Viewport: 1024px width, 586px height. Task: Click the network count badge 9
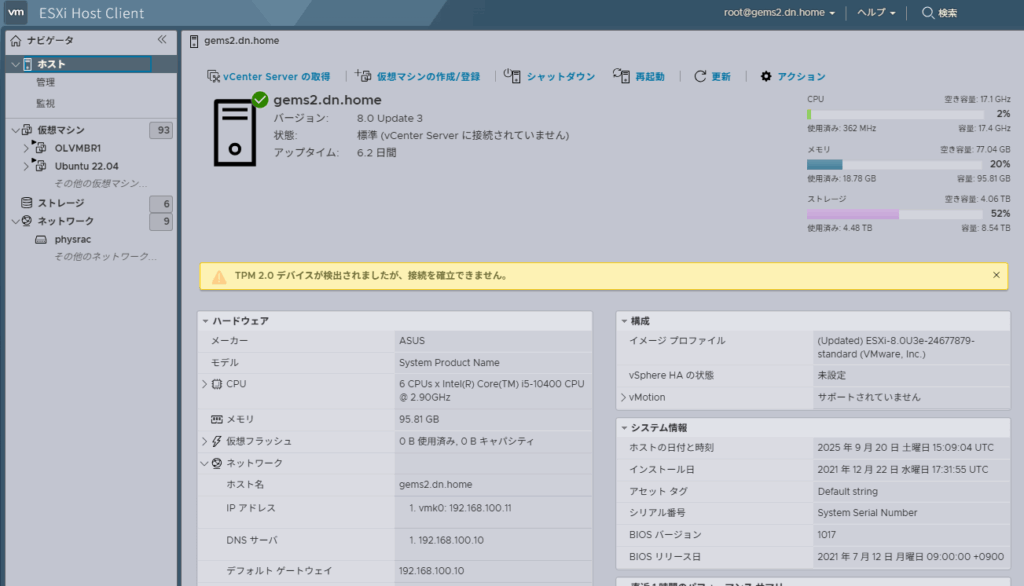click(x=161, y=221)
